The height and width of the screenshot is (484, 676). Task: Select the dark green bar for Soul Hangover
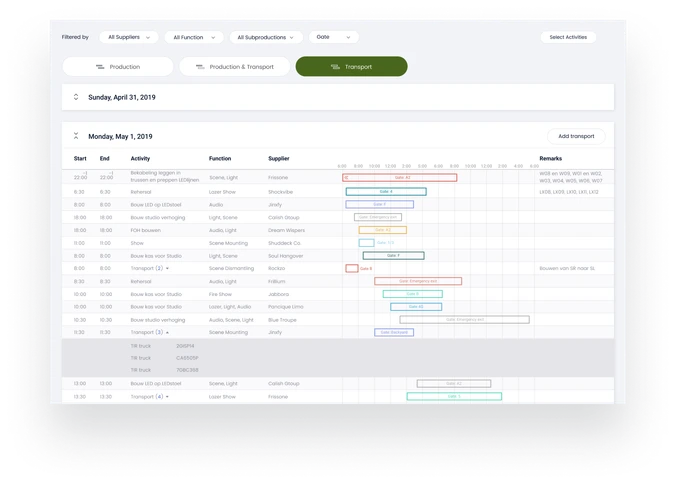pos(394,256)
